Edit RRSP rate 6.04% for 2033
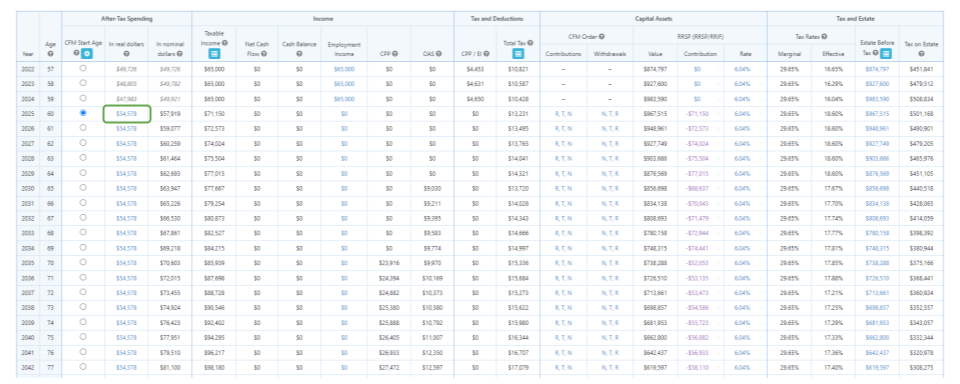Image resolution: width=960 pixels, height=384 pixels. (x=742, y=233)
